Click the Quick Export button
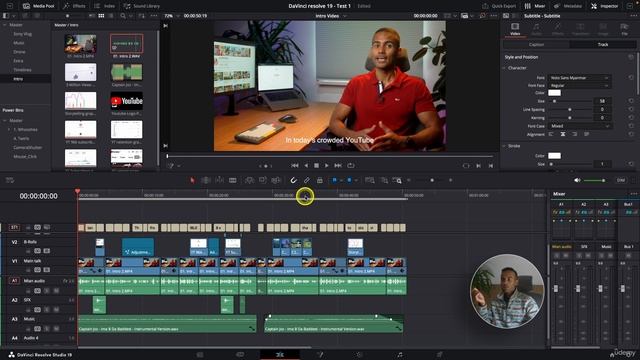640x360 pixels. pyautogui.click(x=499, y=6)
